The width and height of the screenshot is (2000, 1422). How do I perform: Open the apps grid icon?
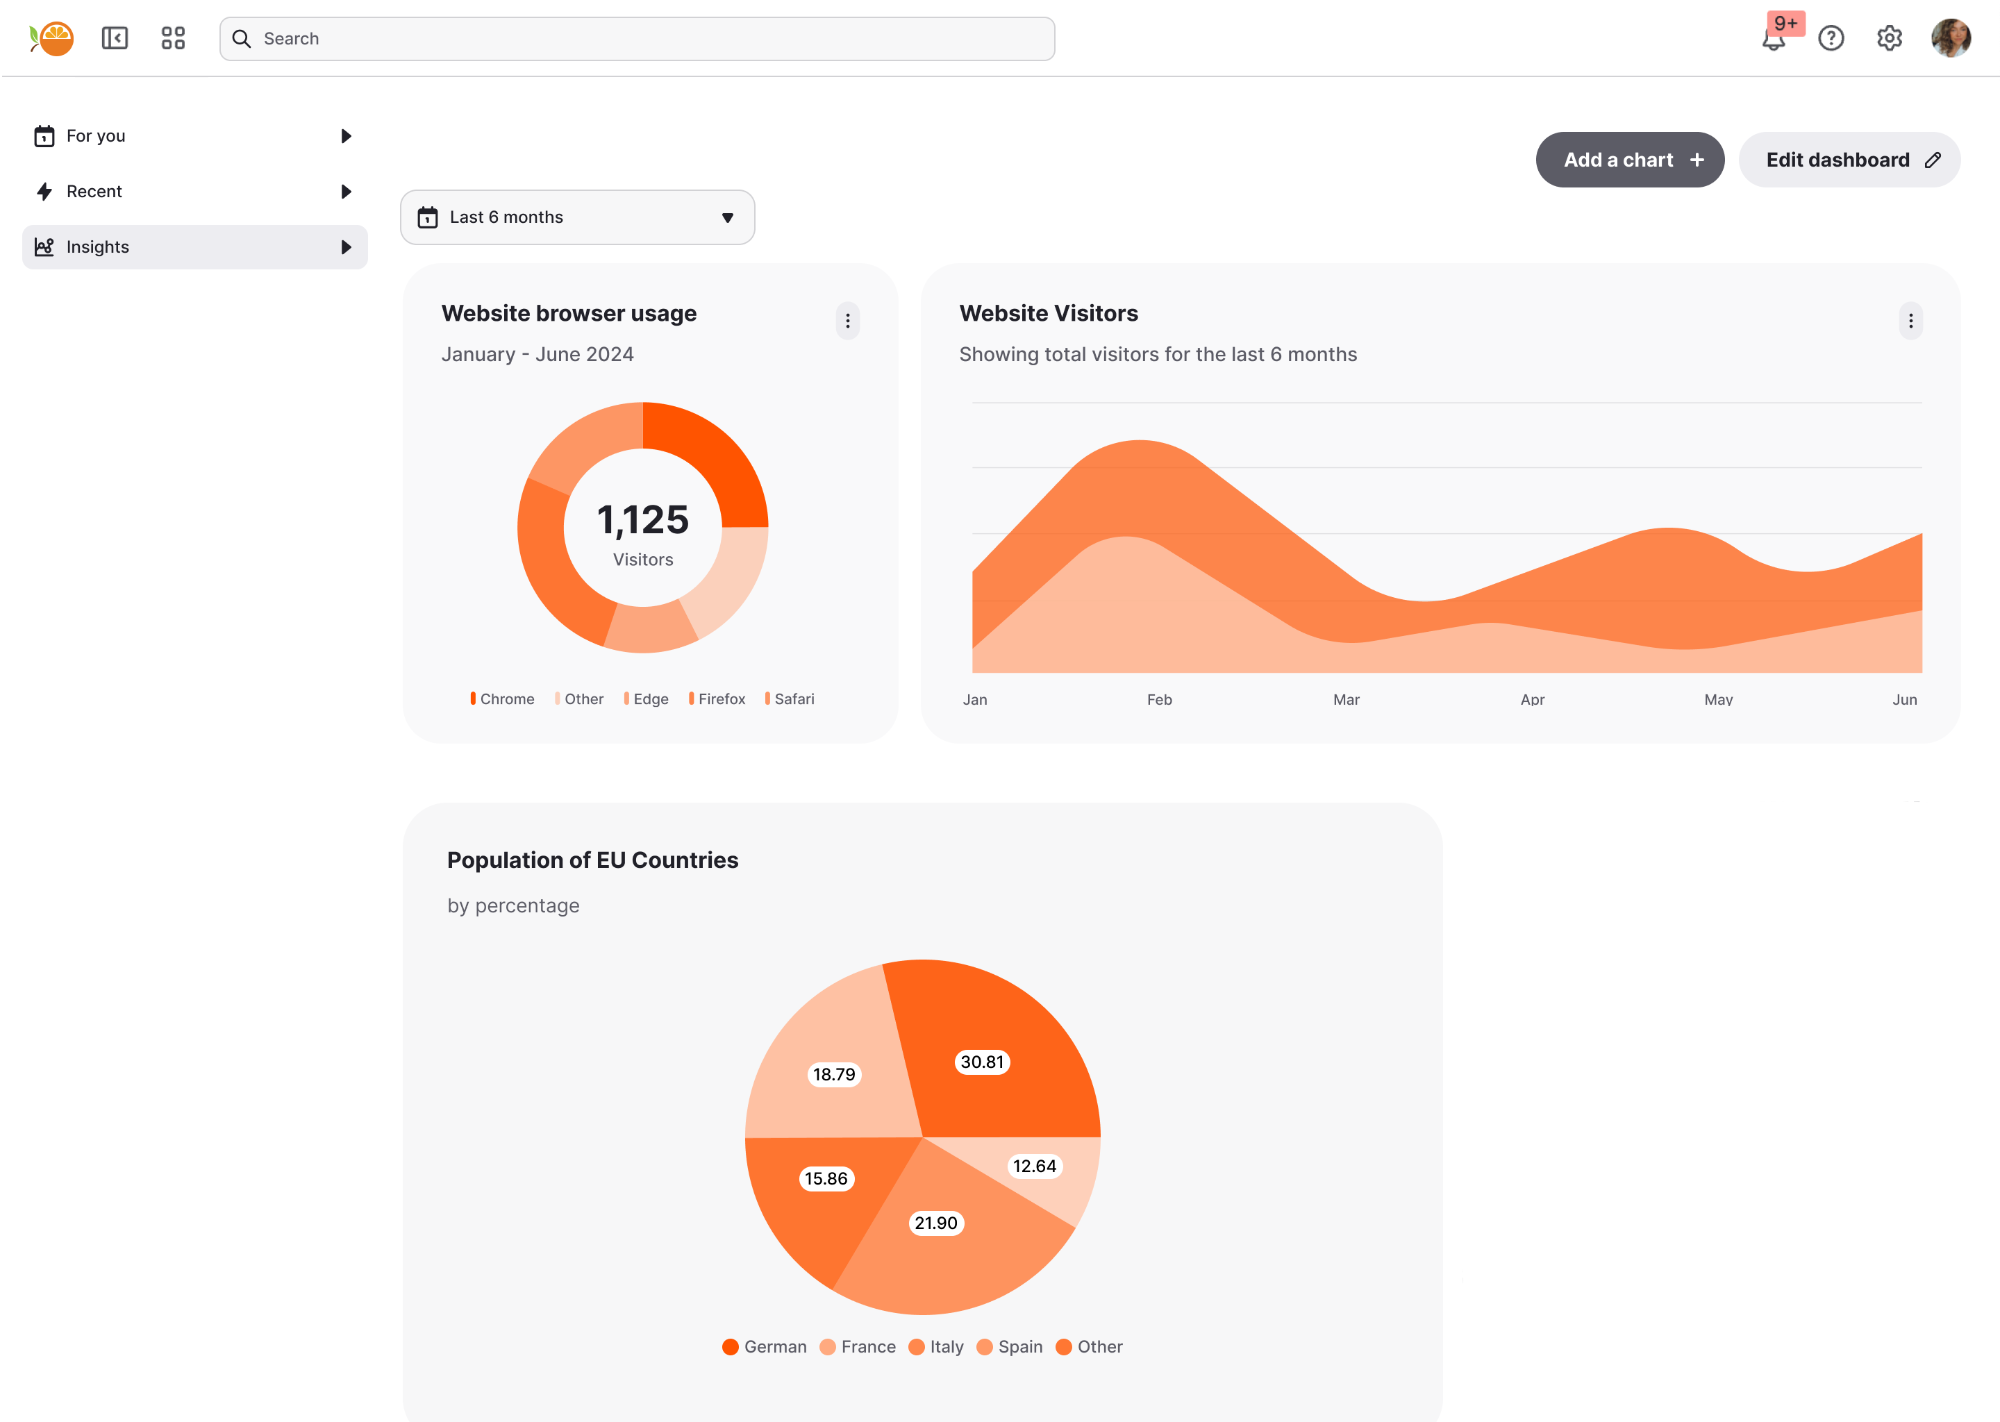tap(173, 38)
